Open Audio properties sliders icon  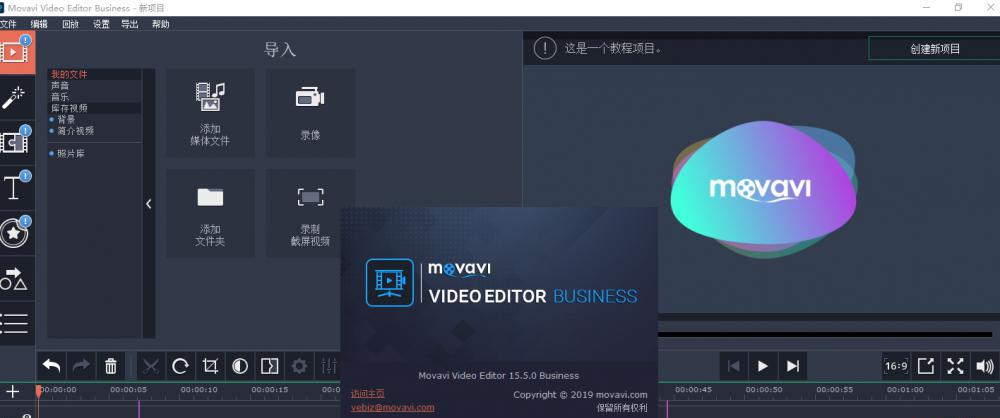click(x=328, y=366)
